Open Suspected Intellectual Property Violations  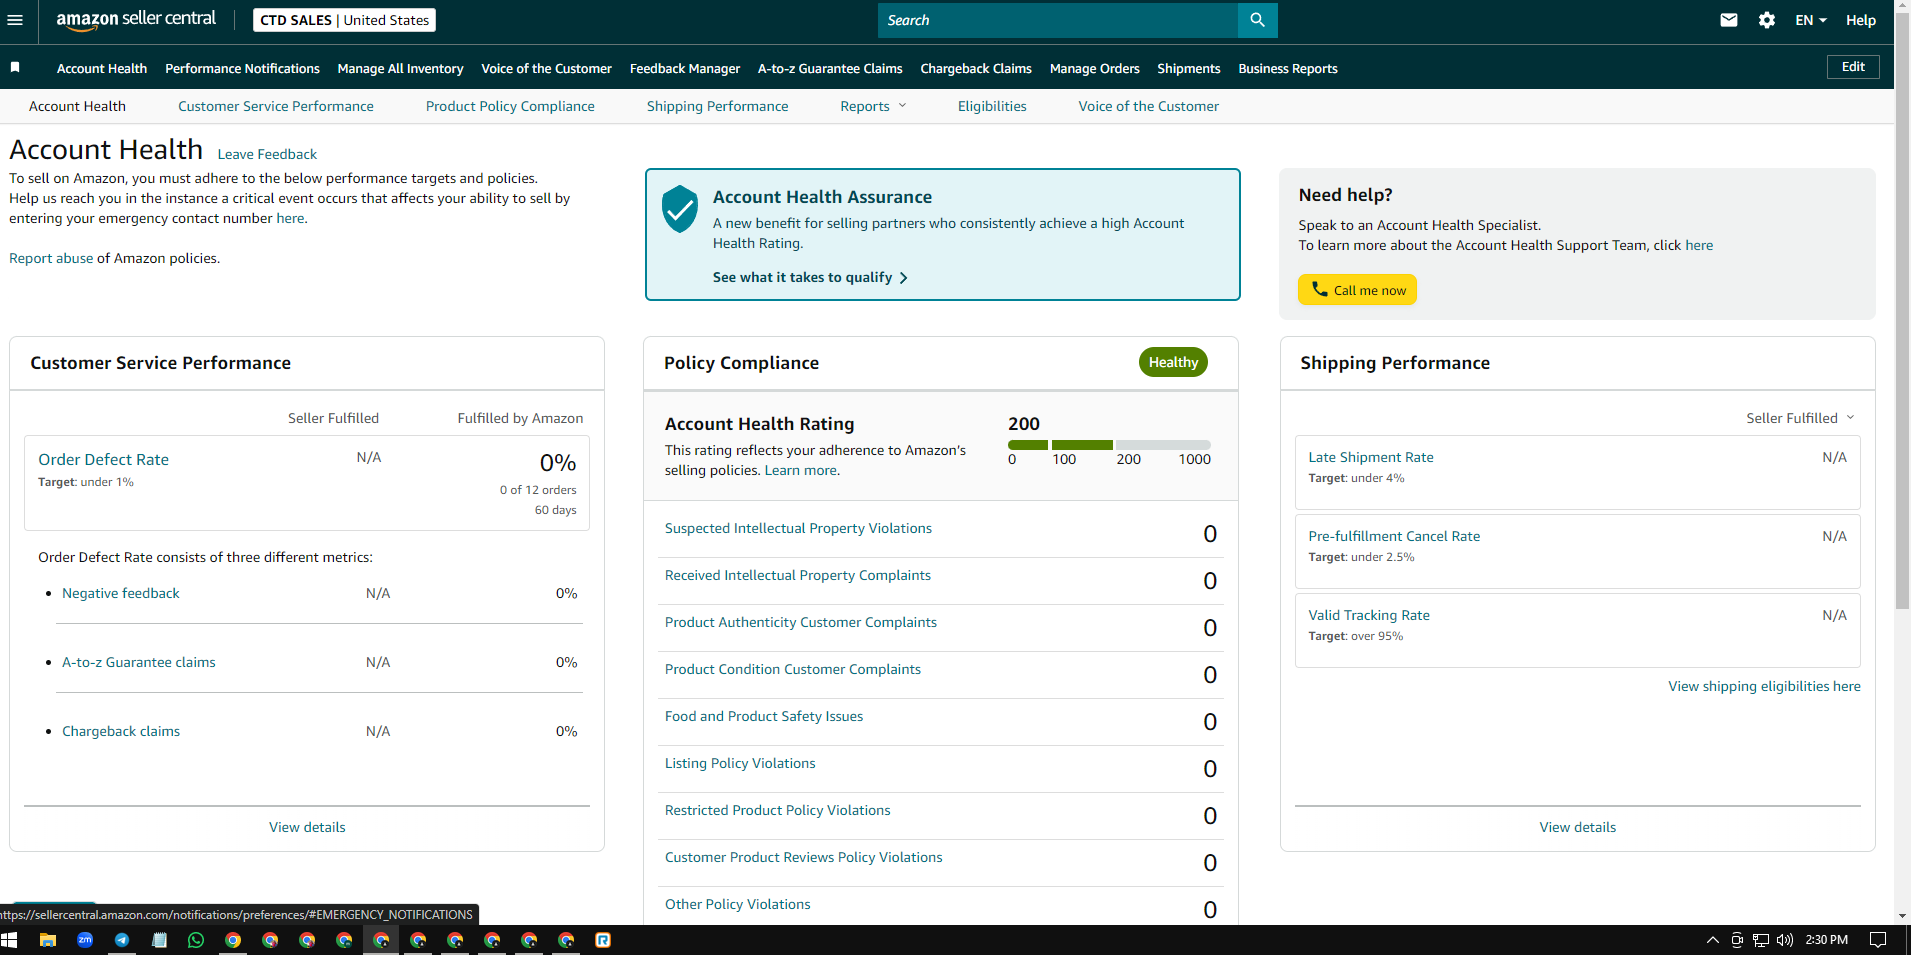(798, 528)
